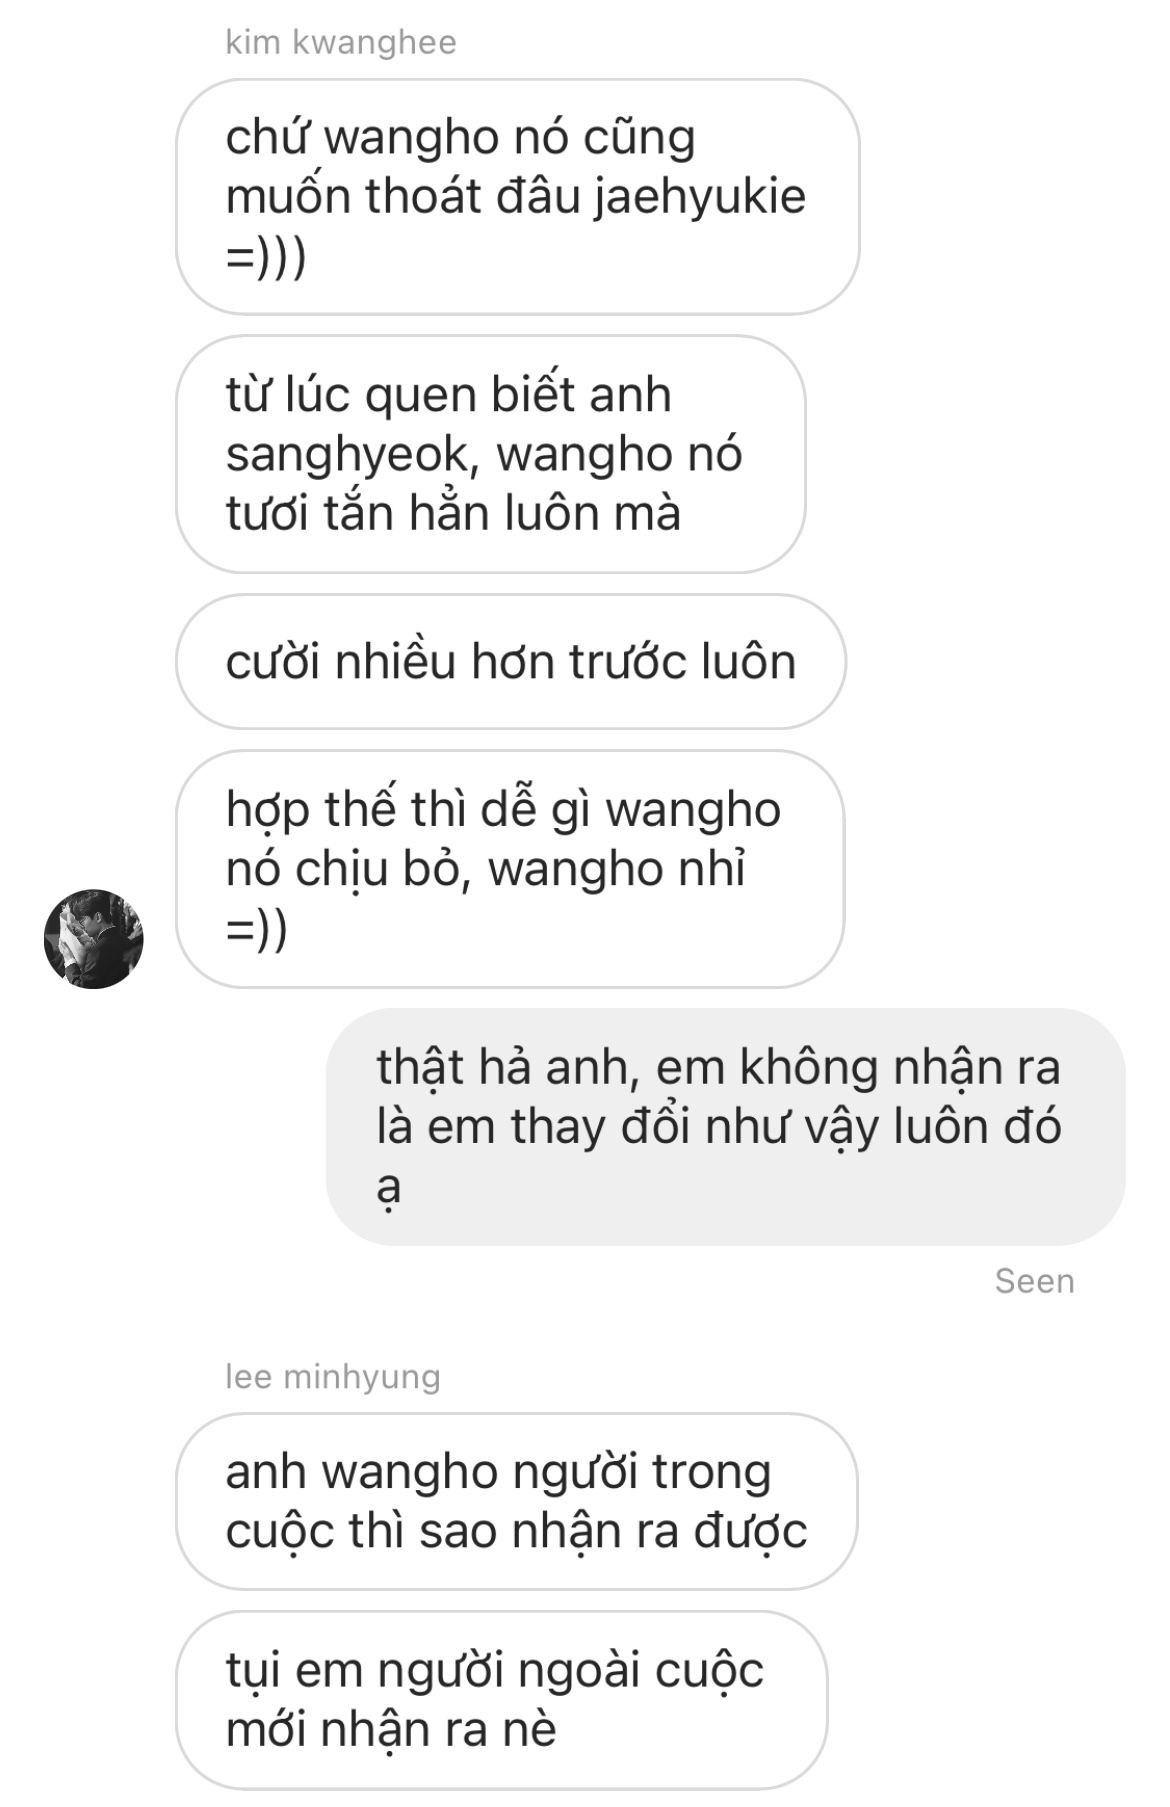
Task: Tap the sender name lee minhyung
Action: coord(333,1376)
